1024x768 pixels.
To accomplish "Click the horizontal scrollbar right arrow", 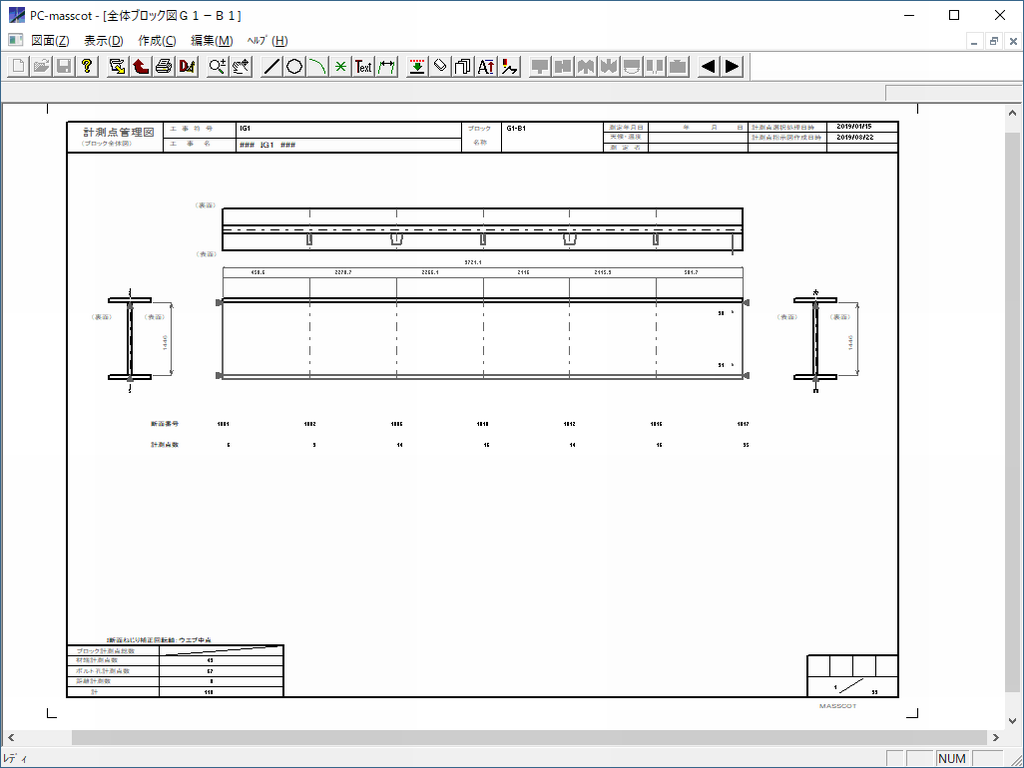I will tap(993, 738).
